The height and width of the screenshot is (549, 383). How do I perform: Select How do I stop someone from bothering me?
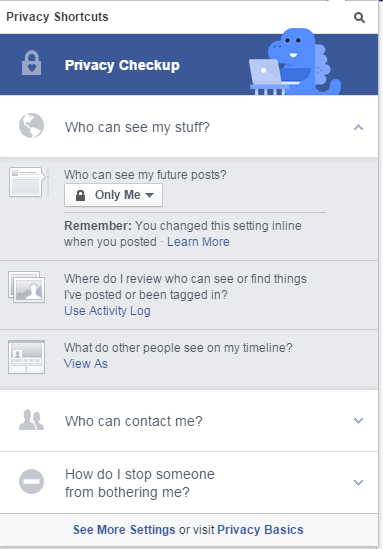(189, 483)
